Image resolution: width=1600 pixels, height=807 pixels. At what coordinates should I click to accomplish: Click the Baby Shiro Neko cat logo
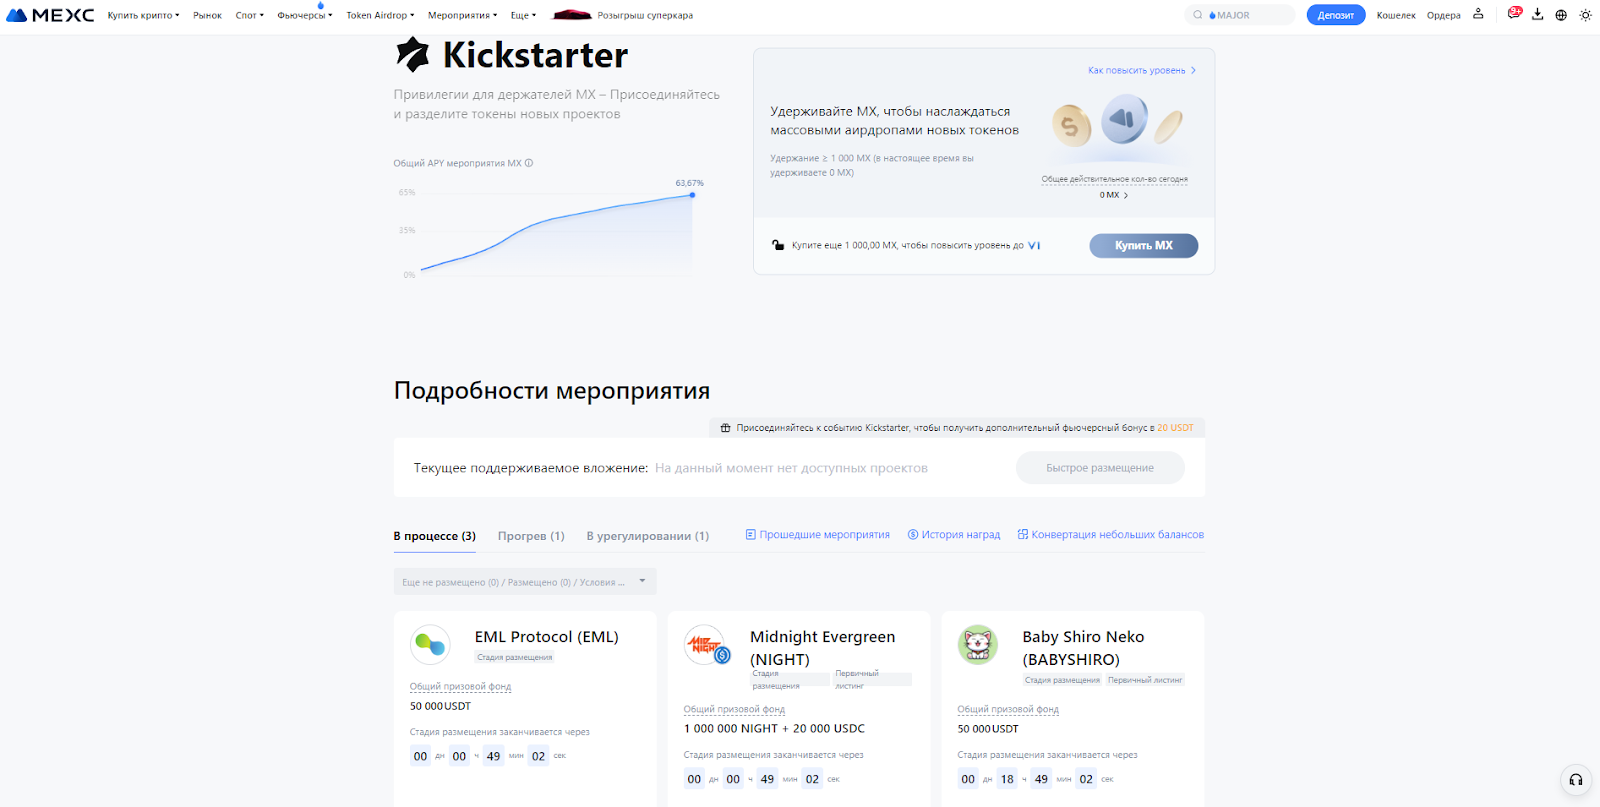(x=978, y=645)
